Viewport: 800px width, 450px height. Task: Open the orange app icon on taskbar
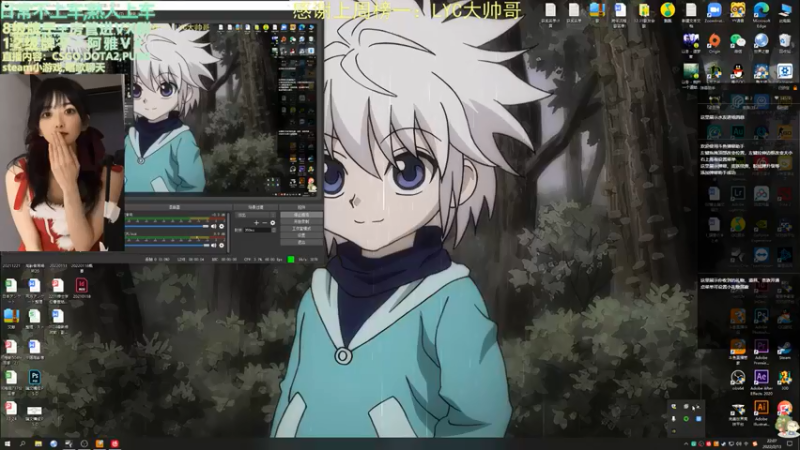pyautogui.click(x=99, y=444)
